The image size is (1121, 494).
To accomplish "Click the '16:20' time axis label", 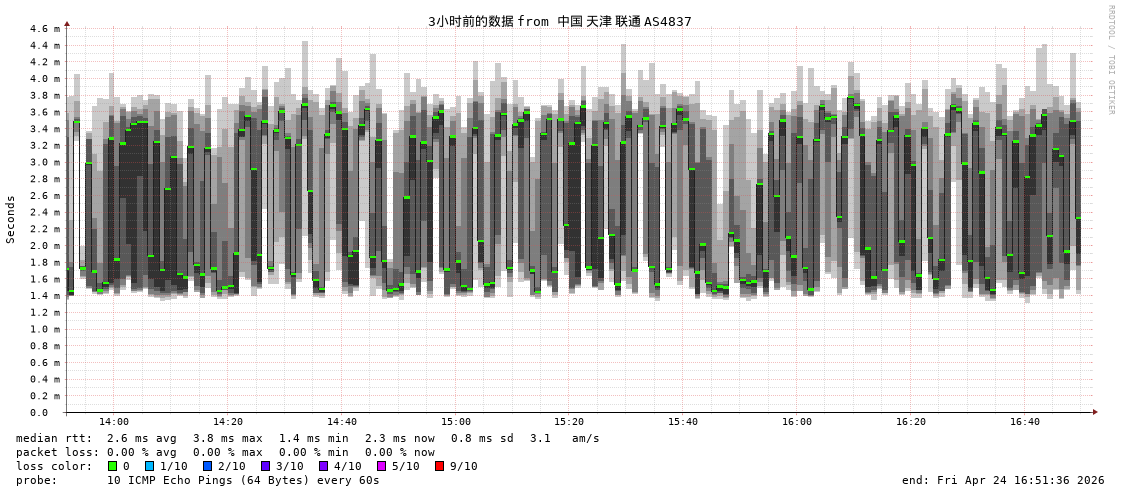I will click(910, 422).
